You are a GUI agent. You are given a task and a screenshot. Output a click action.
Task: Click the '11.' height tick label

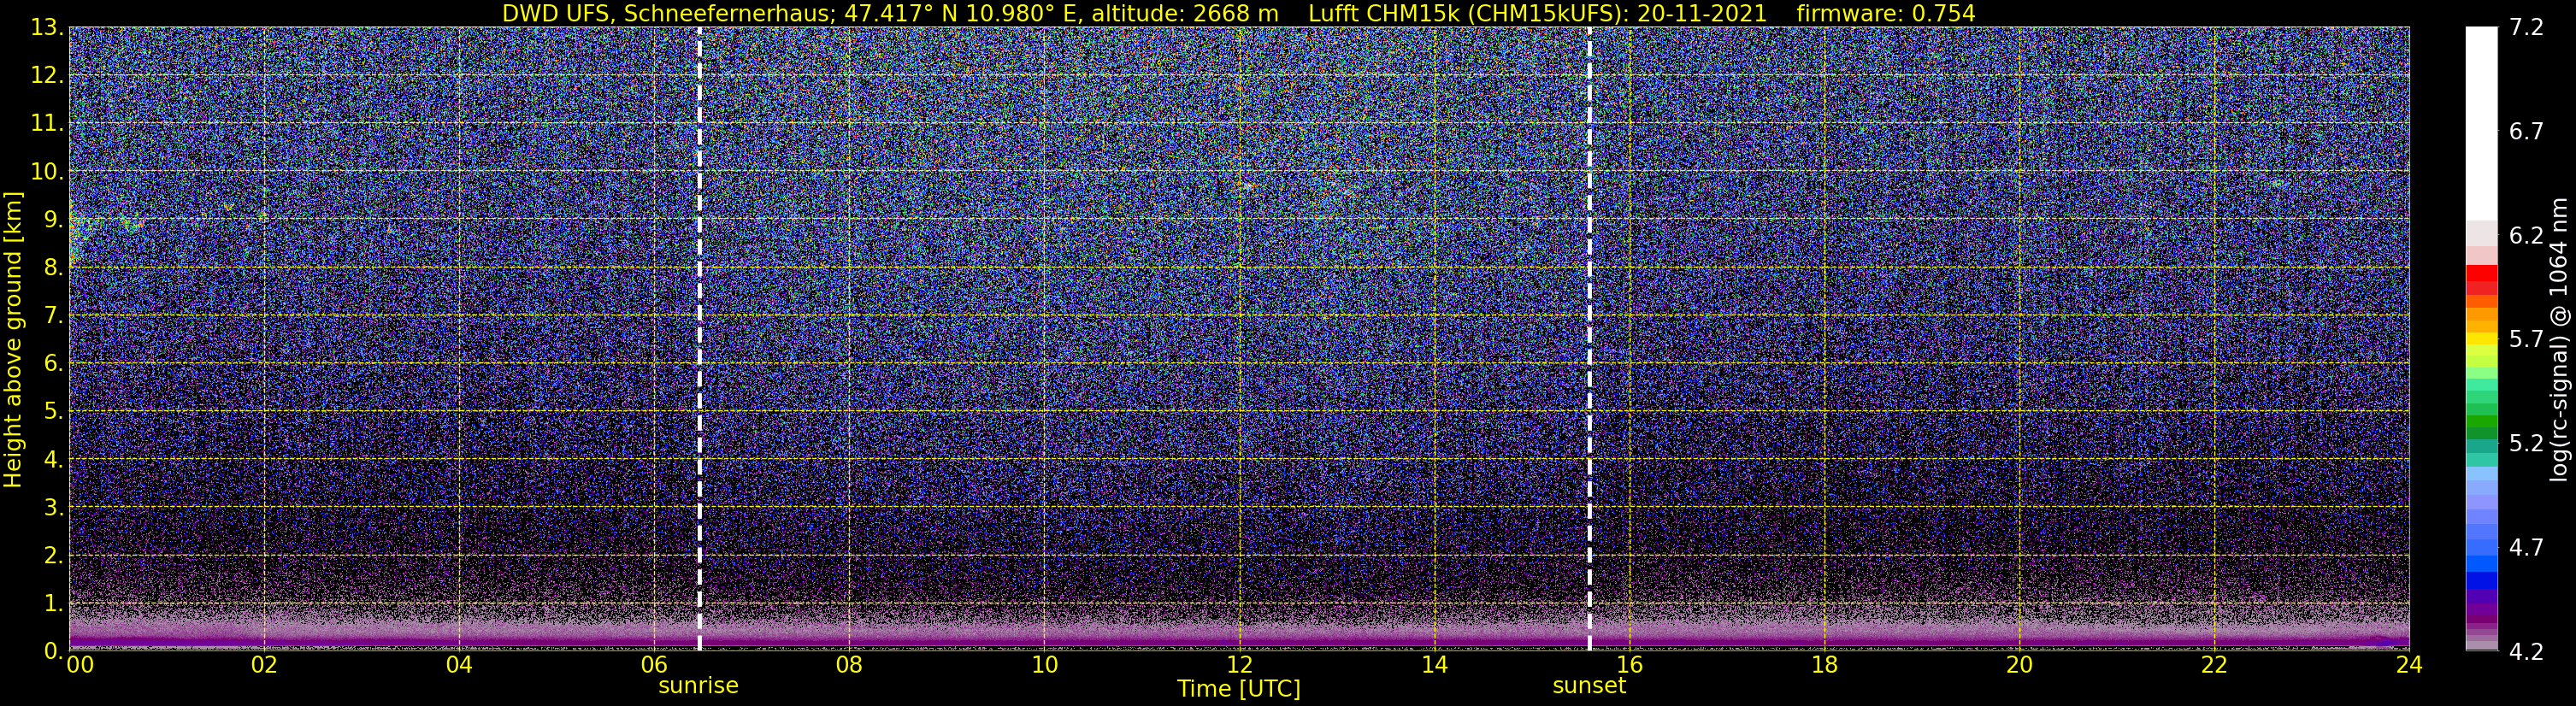click(x=47, y=124)
